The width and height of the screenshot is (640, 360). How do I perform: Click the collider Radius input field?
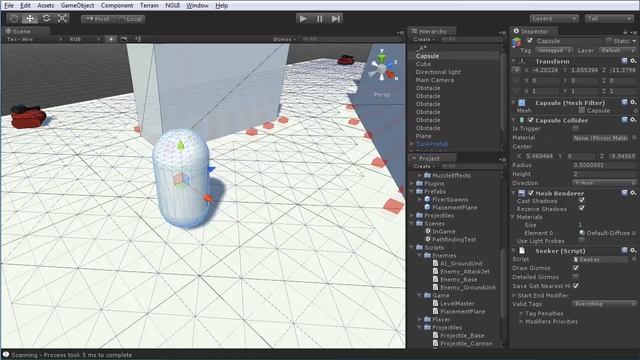tap(604, 165)
